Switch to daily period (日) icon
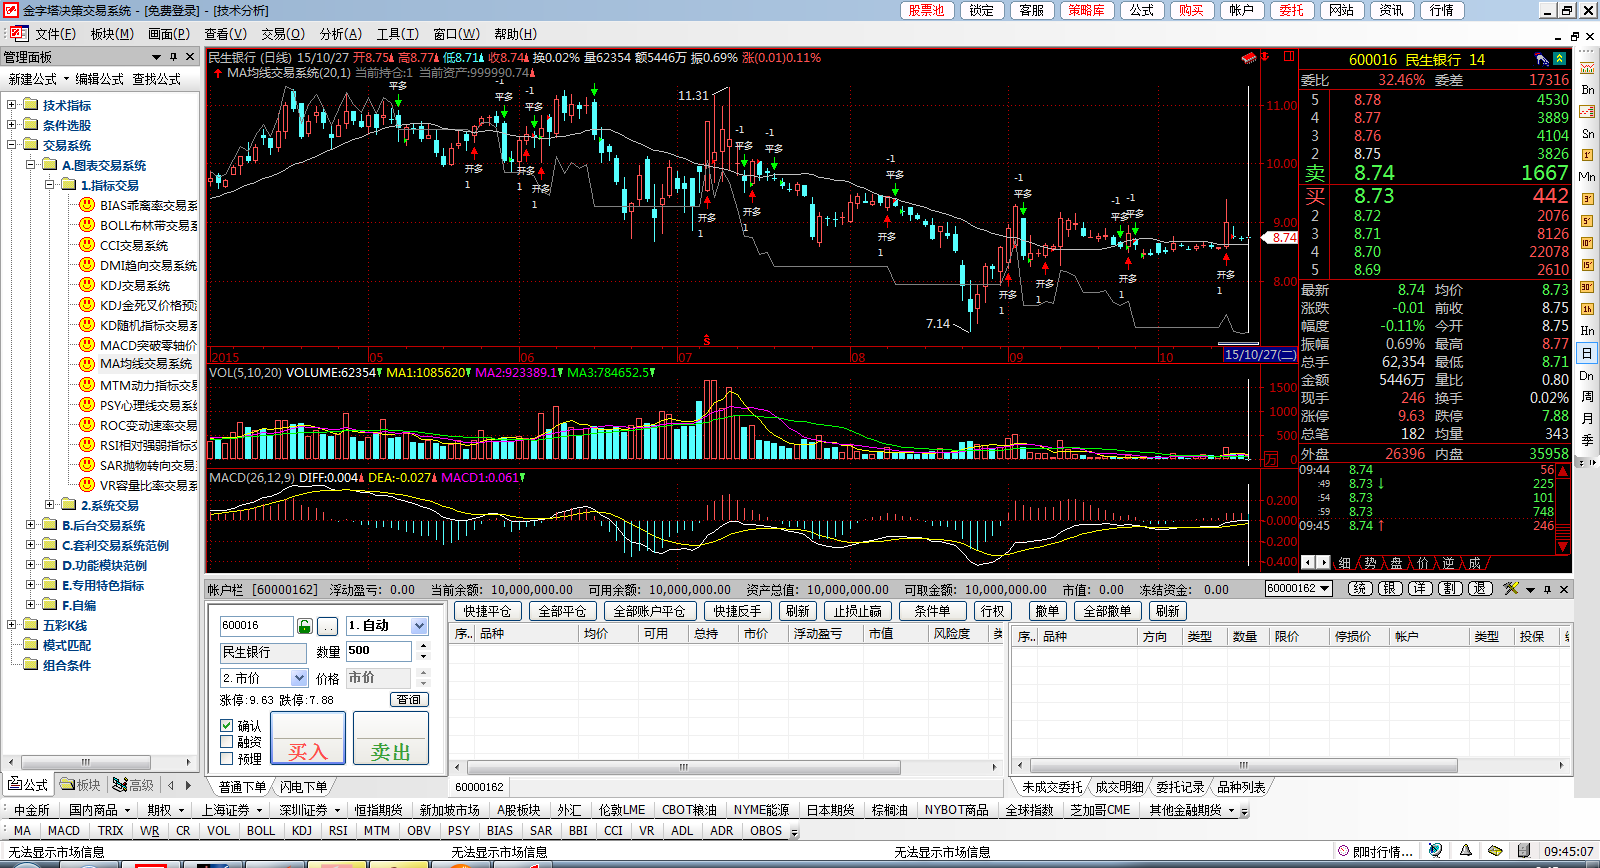 pyautogui.click(x=1587, y=353)
